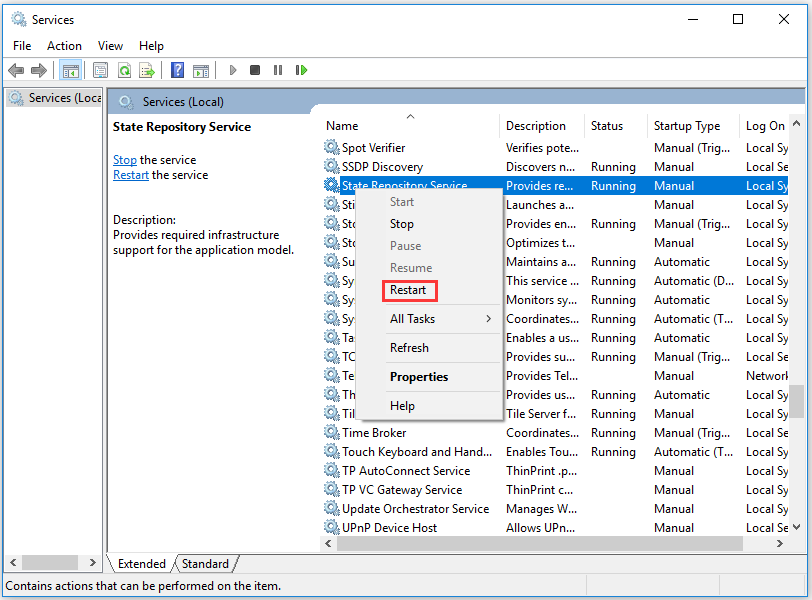Click the vertical scrollbar thumb in list
812x600 pixels.
(796, 400)
